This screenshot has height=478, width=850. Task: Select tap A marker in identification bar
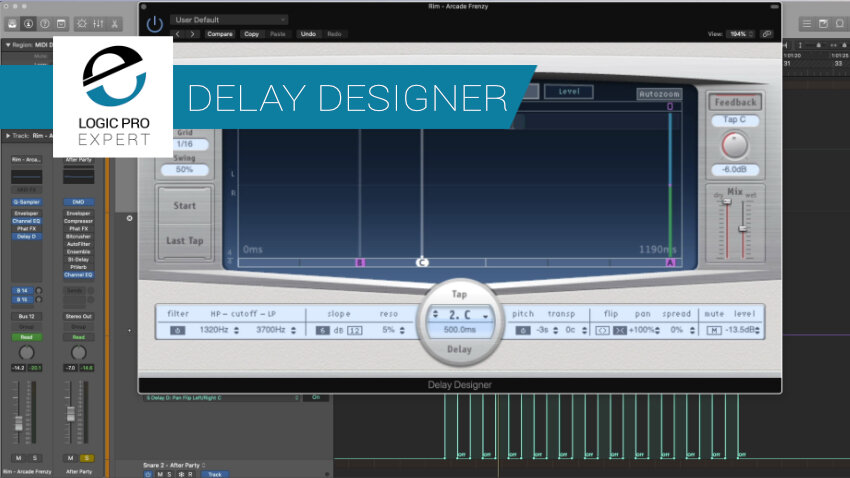[x=671, y=263]
